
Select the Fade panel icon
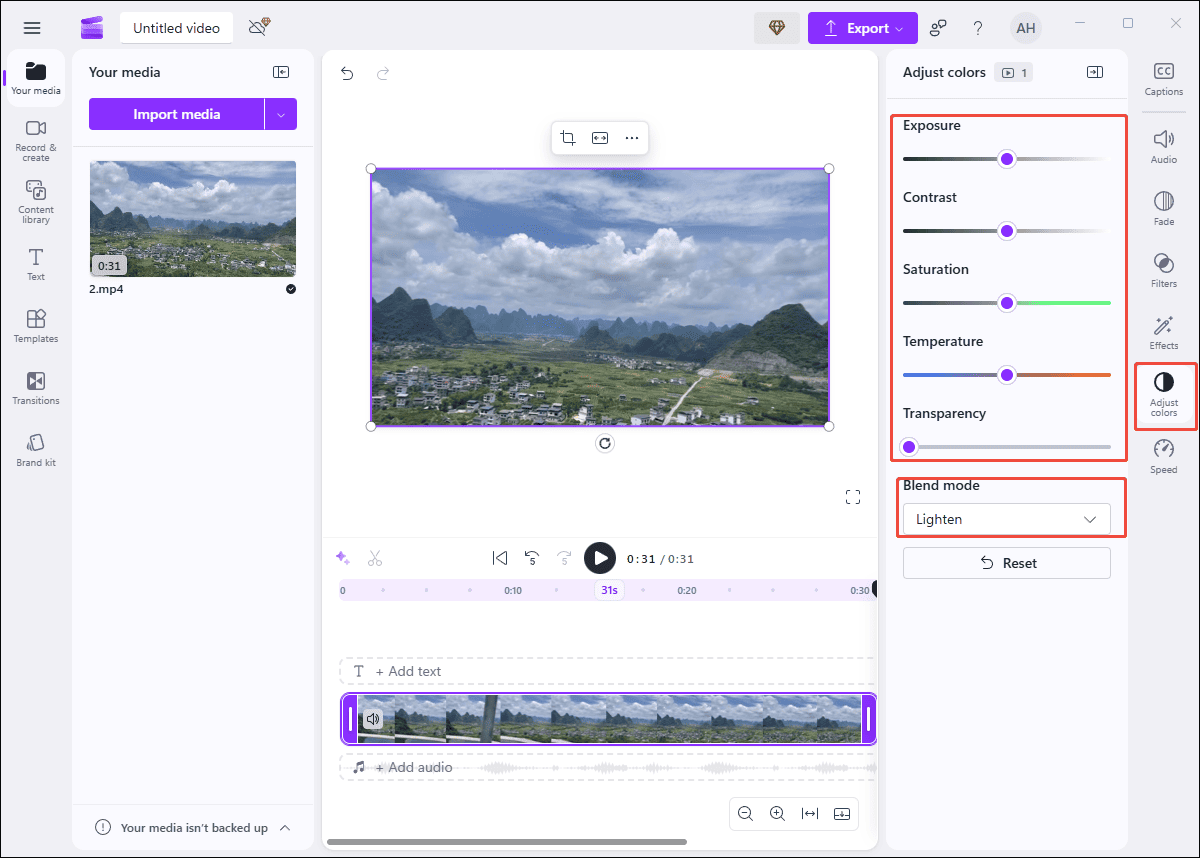click(1163, 207)
